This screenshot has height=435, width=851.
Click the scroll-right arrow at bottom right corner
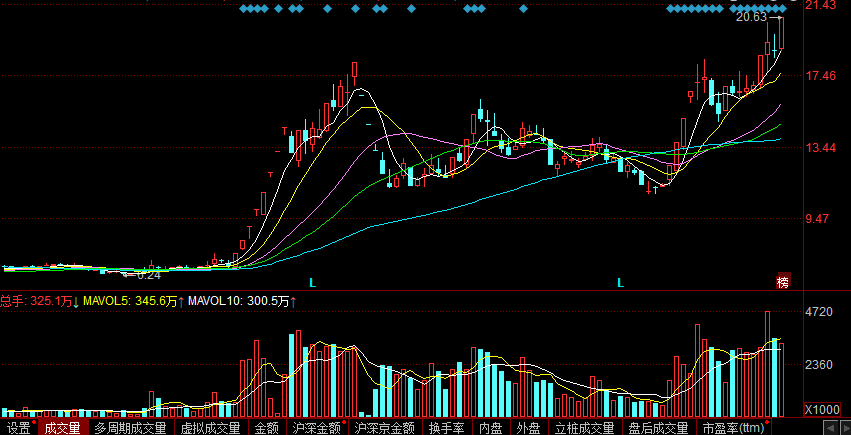tap(844, 427)
